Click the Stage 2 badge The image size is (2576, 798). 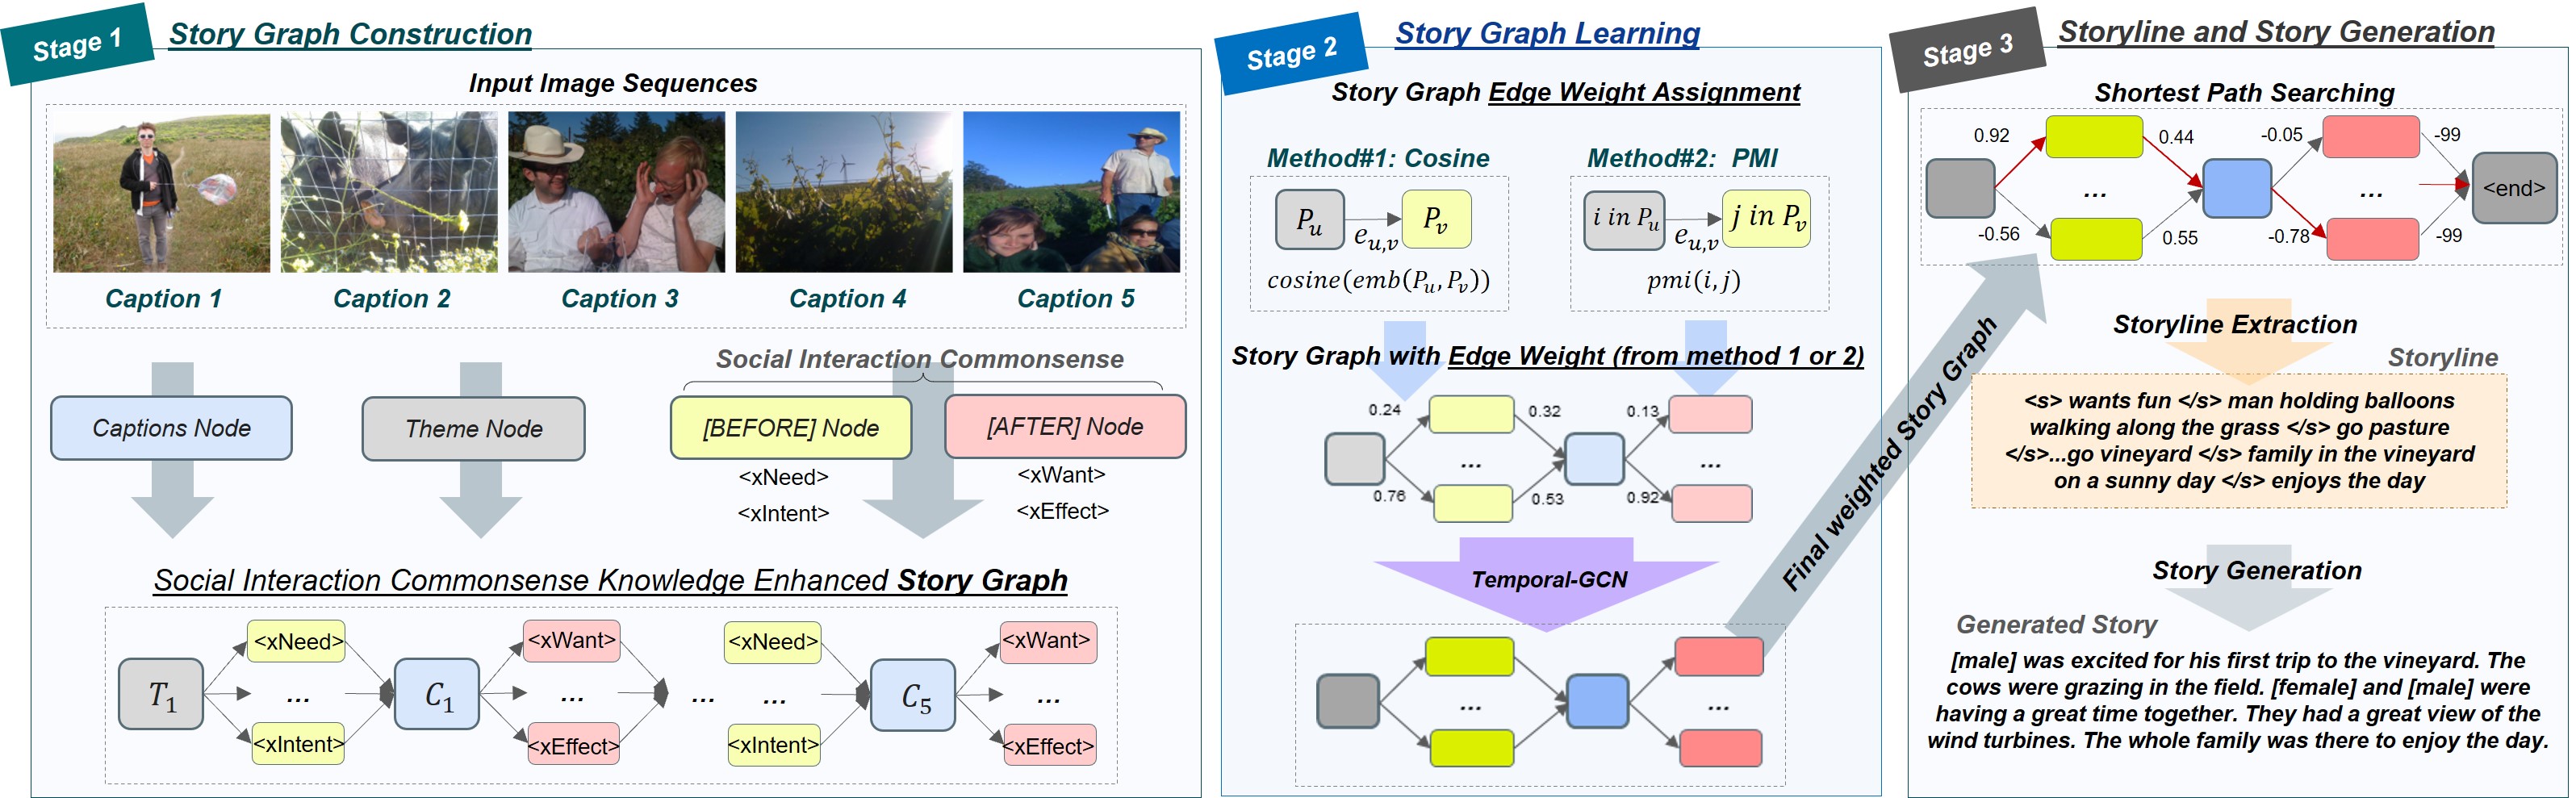(1291, 53)
